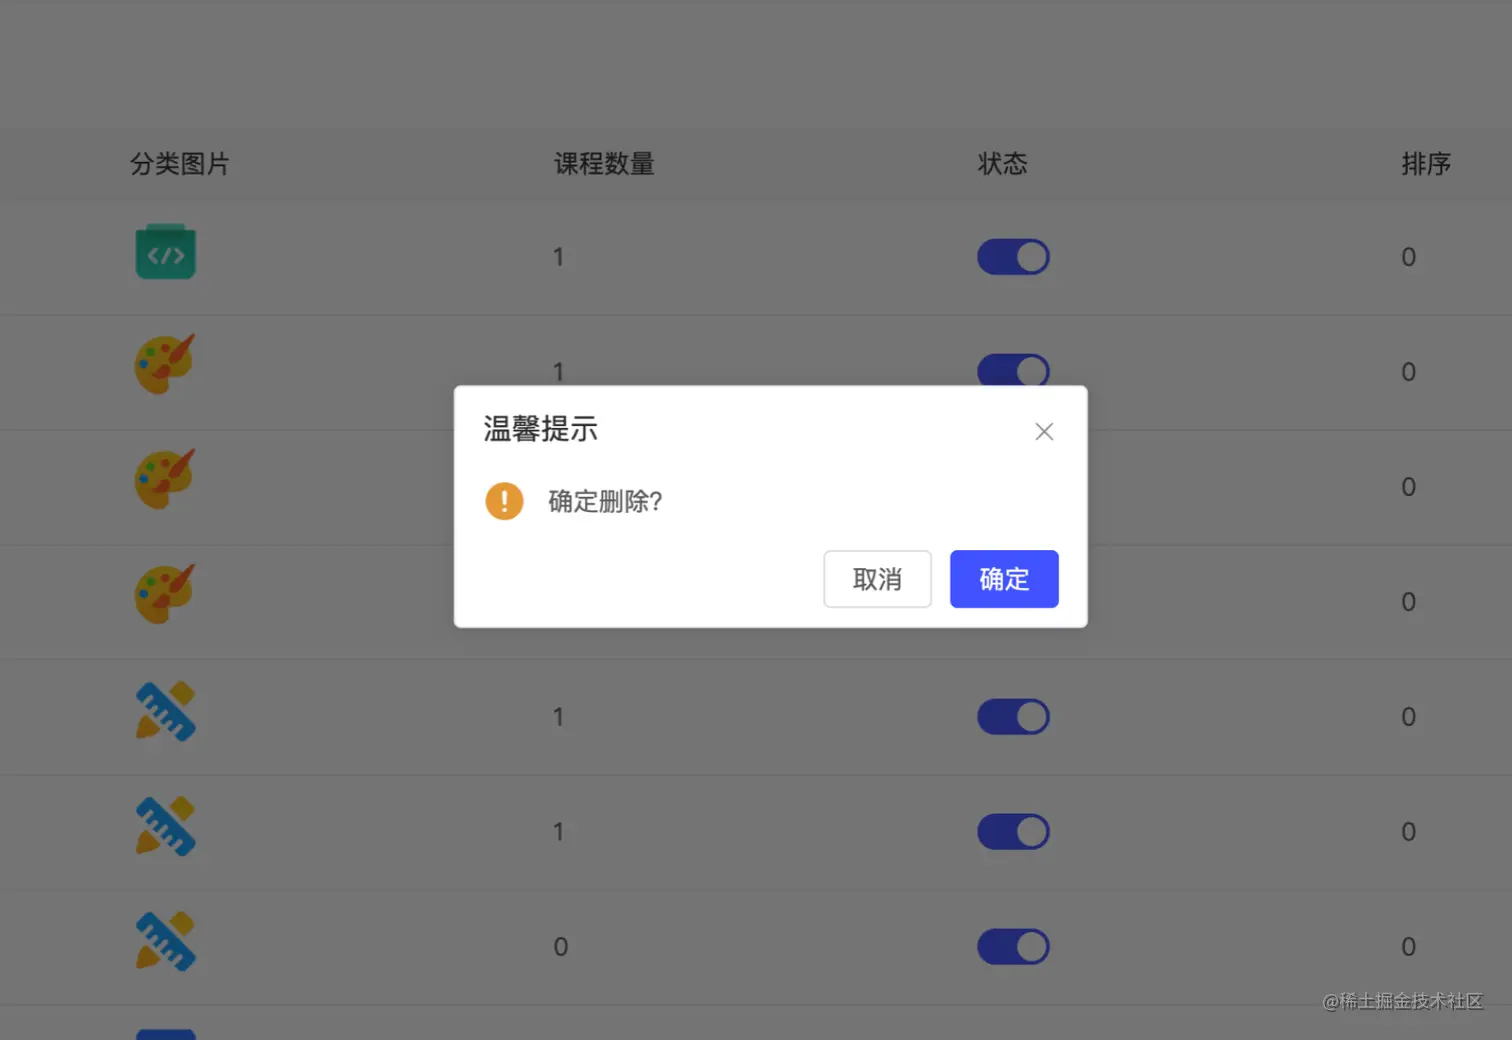
Task: Click the 课程数量 column header
Action: pos(604,164)
